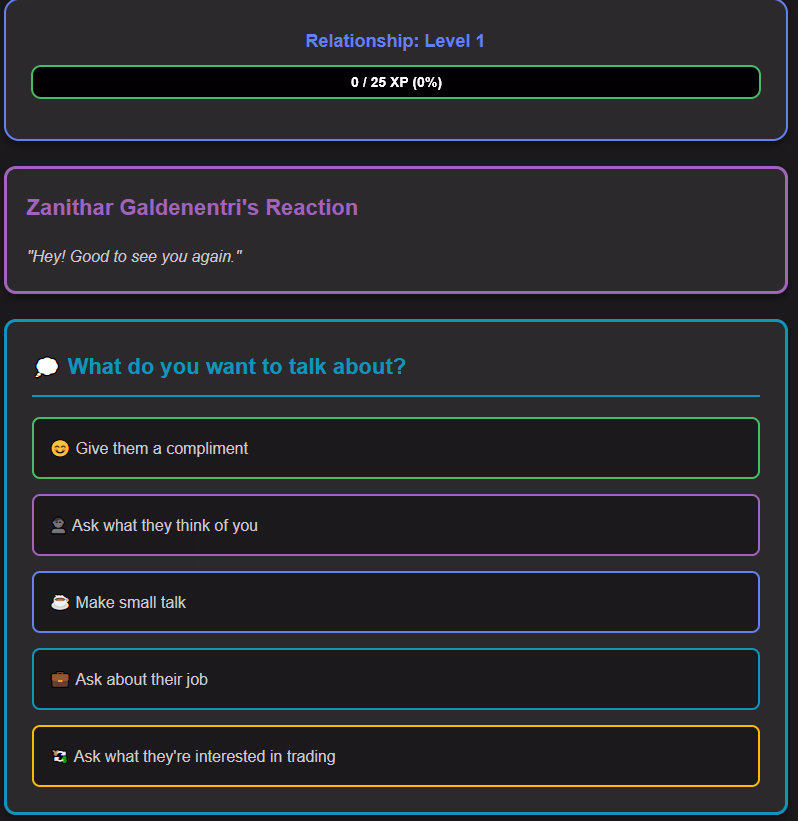Click the smiley face emoji icon
Screen dimensions: 798x821
click(x=60, y=448)
